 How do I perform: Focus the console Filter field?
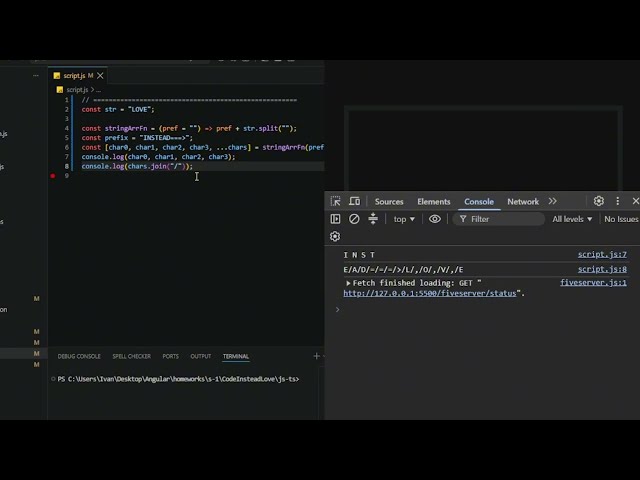[x=499, y=219]
